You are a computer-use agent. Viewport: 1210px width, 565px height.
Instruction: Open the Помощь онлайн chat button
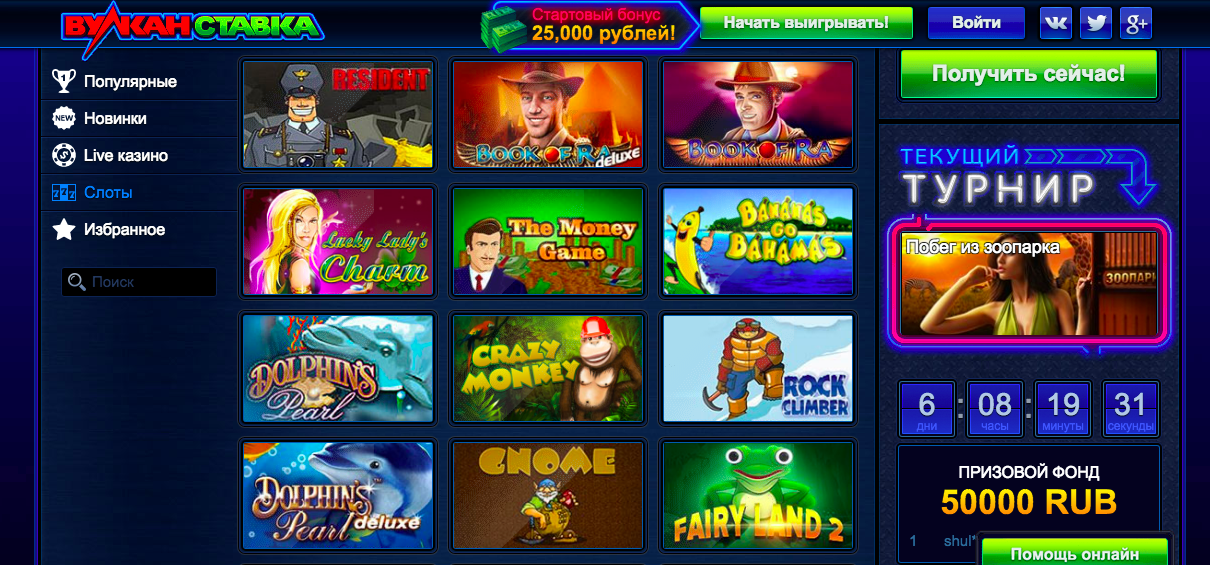click(1074, 552)
